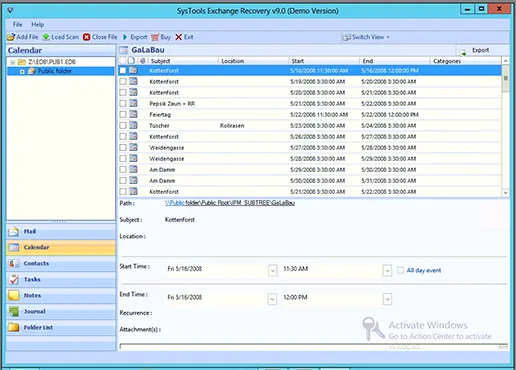The height and width of the screenshot is (370, 516).
Task: Open the End Time 12:00 PM dropdown
Action: pyautogui.click(x=387, y=299)
